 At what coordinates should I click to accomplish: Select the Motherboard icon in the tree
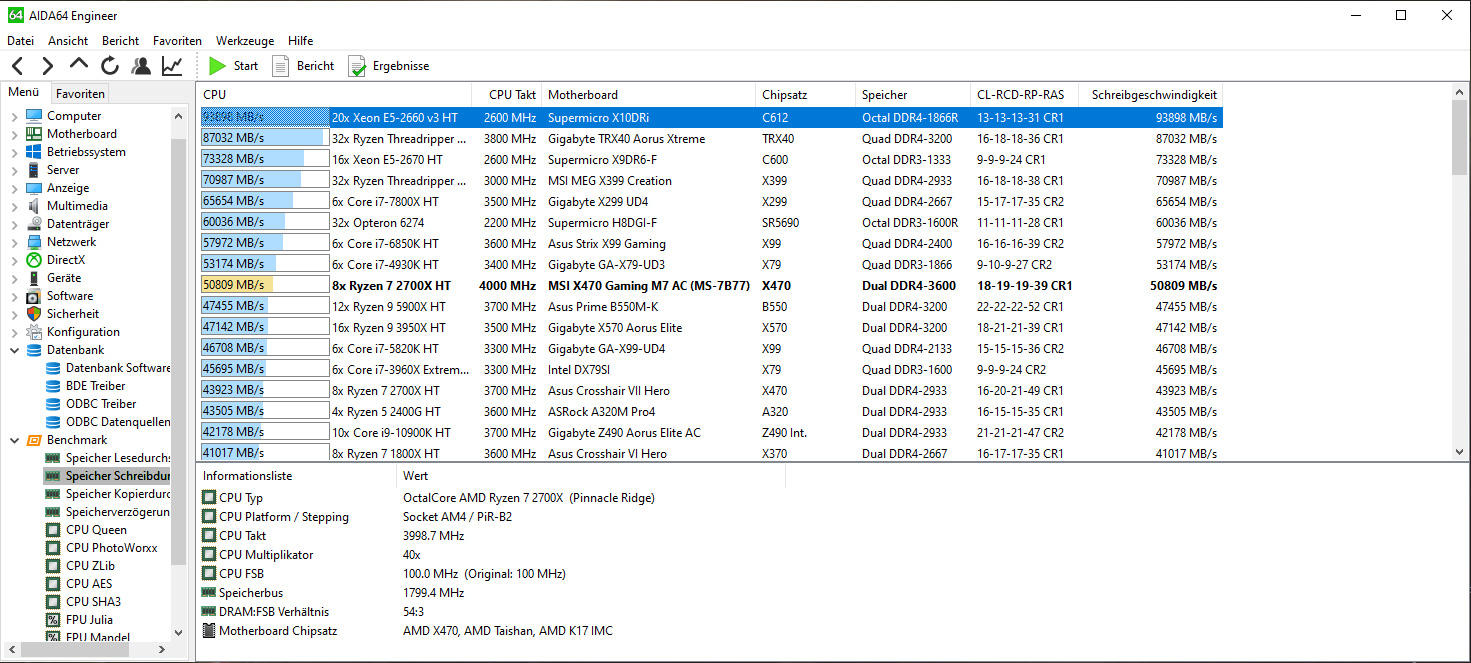[x=34, y=134]
